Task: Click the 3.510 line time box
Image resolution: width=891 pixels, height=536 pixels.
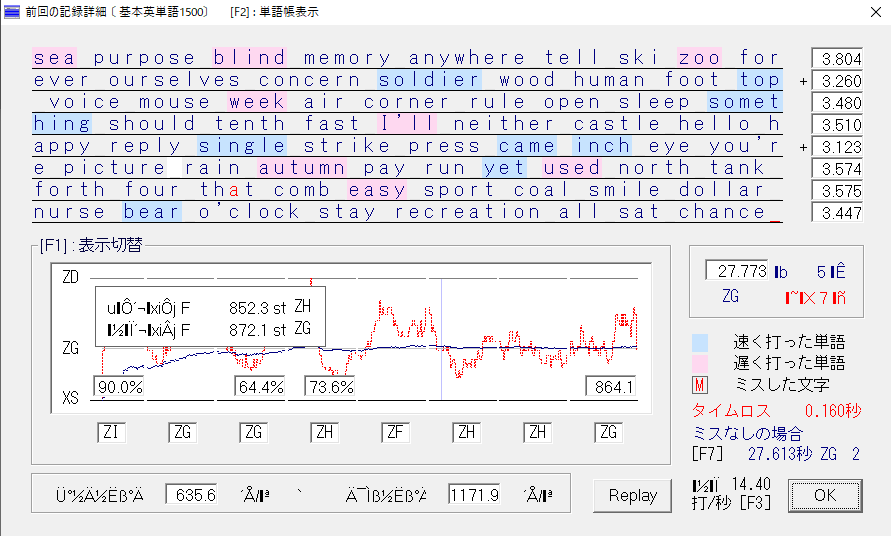Action: click(x=837, y=125)
